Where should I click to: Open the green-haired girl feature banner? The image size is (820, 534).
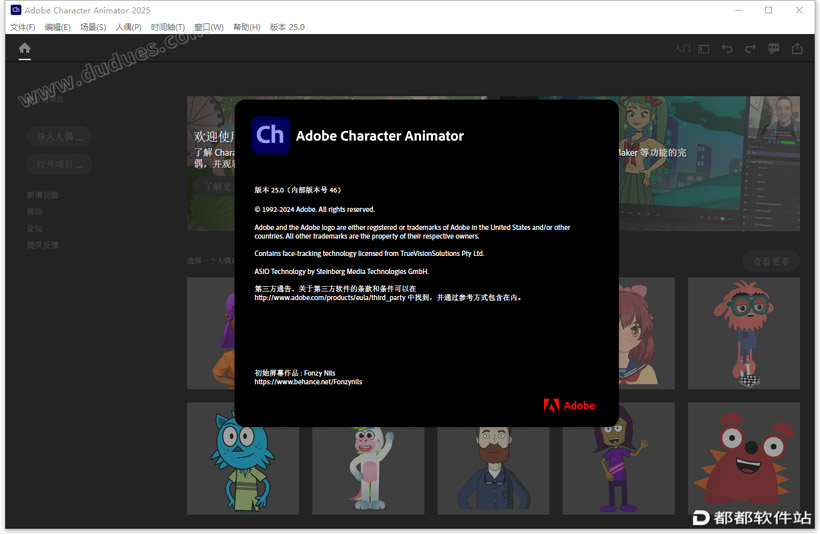709,163
